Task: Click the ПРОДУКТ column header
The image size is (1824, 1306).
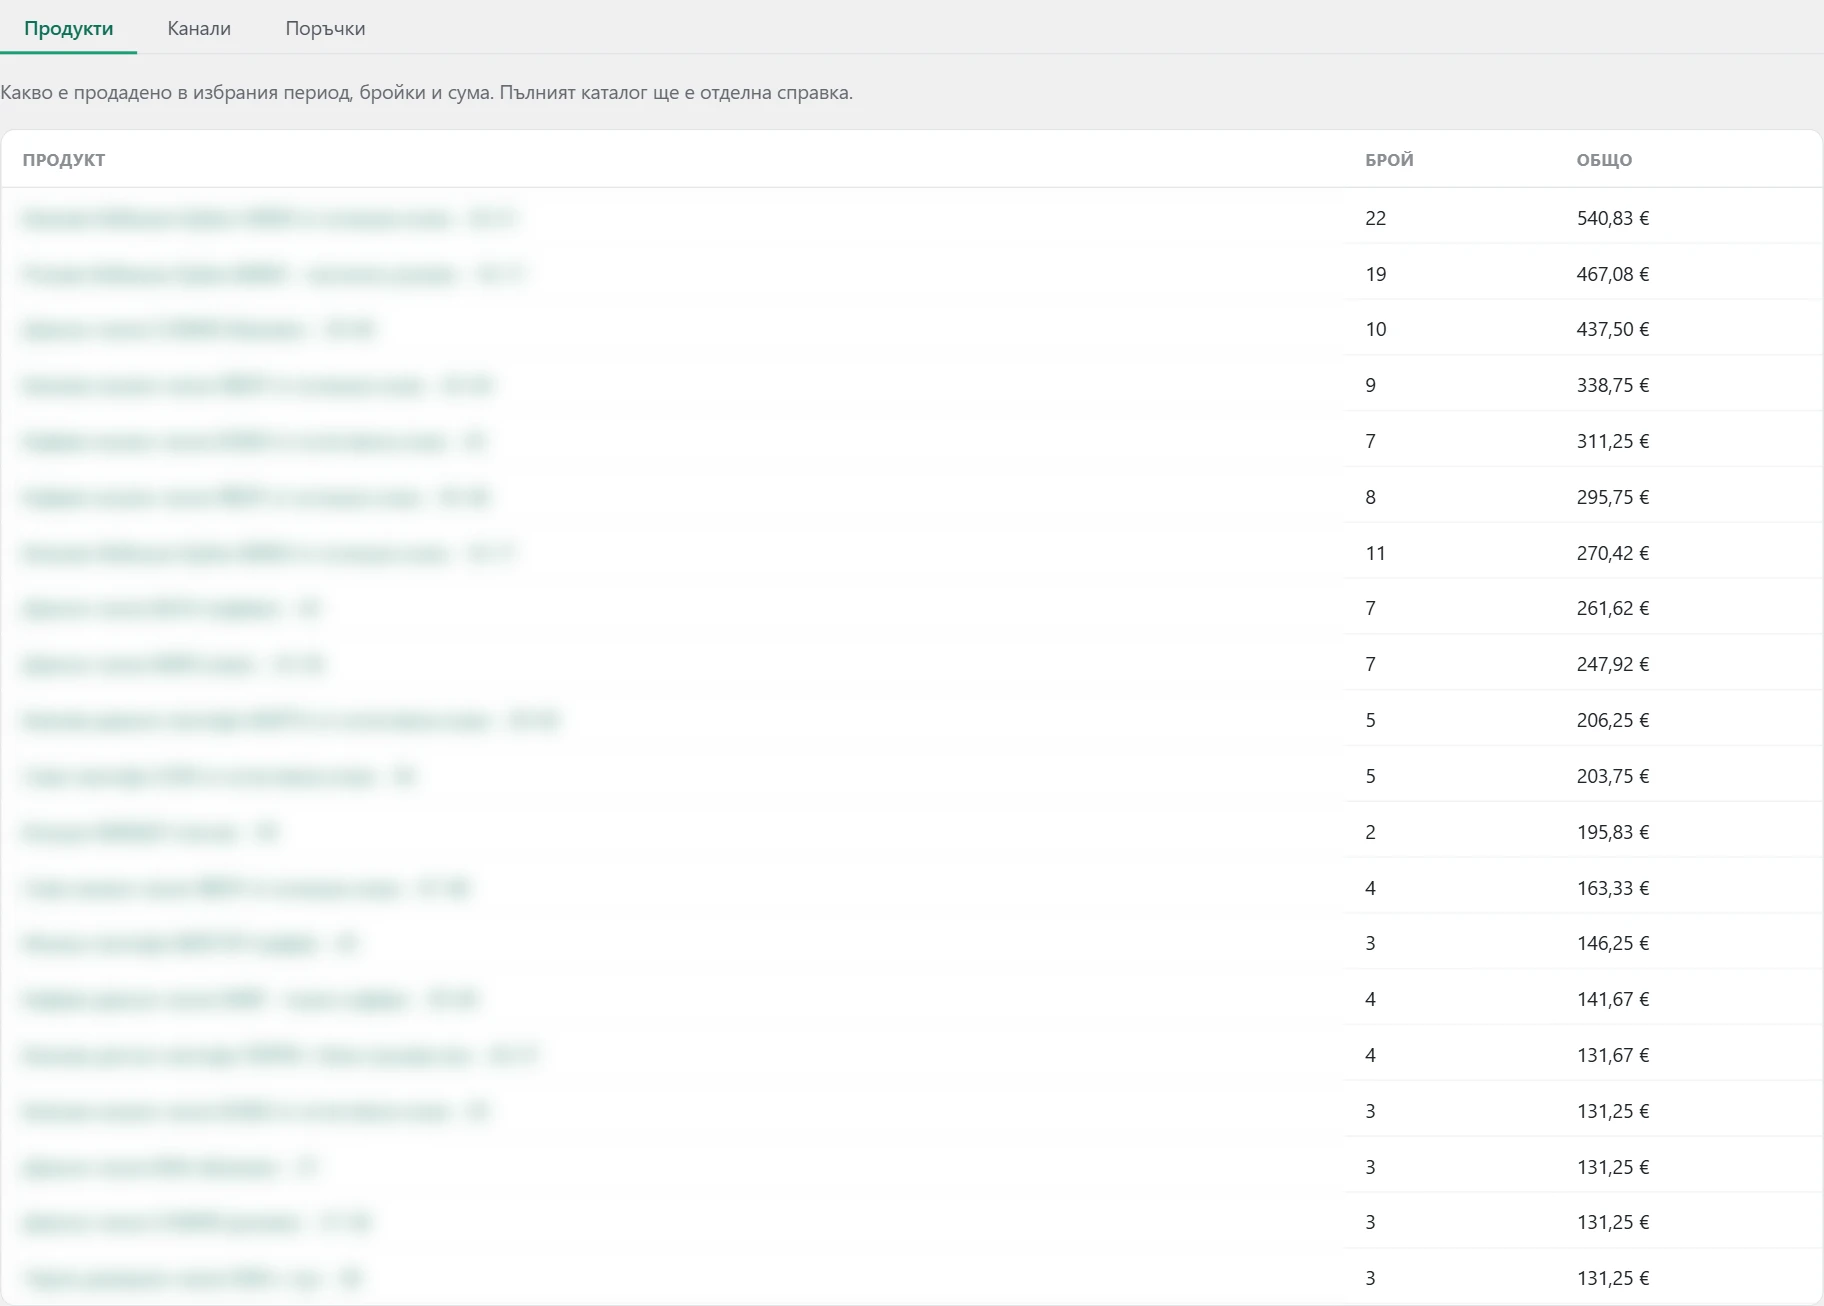Action: click(64, 160)
